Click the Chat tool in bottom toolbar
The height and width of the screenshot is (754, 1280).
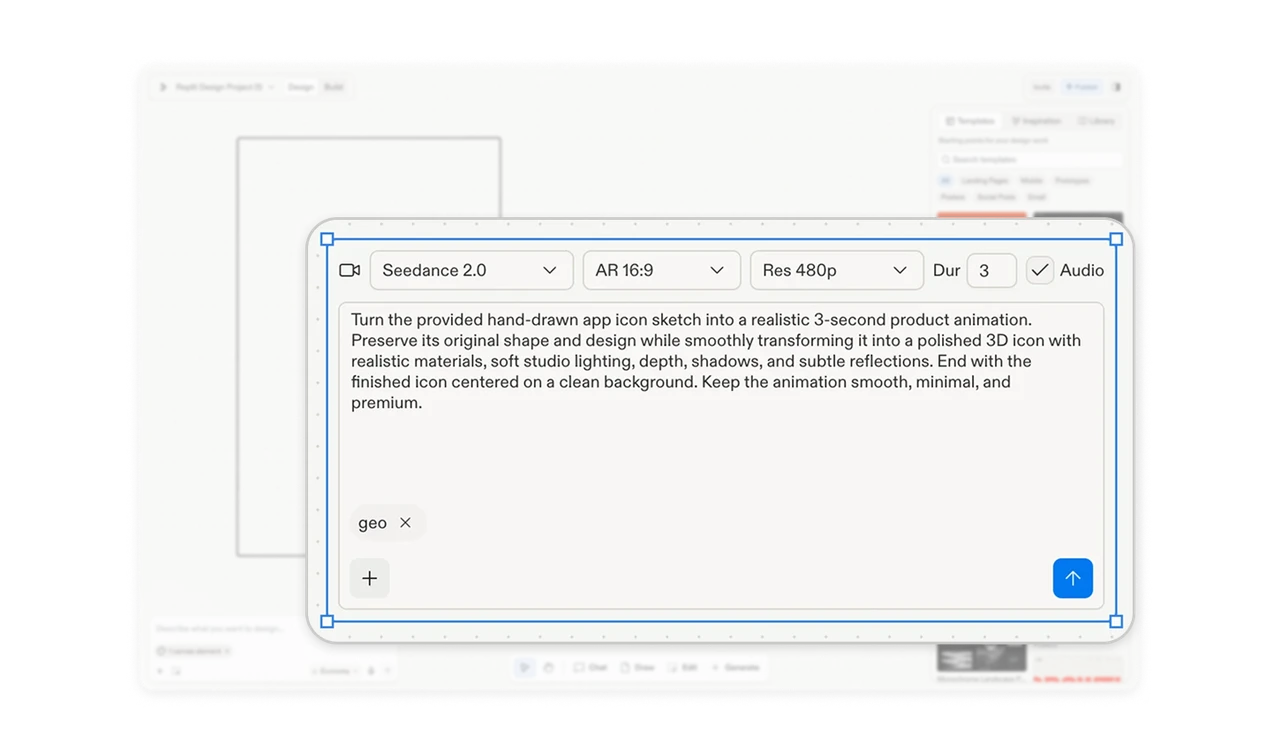point(590,667)
